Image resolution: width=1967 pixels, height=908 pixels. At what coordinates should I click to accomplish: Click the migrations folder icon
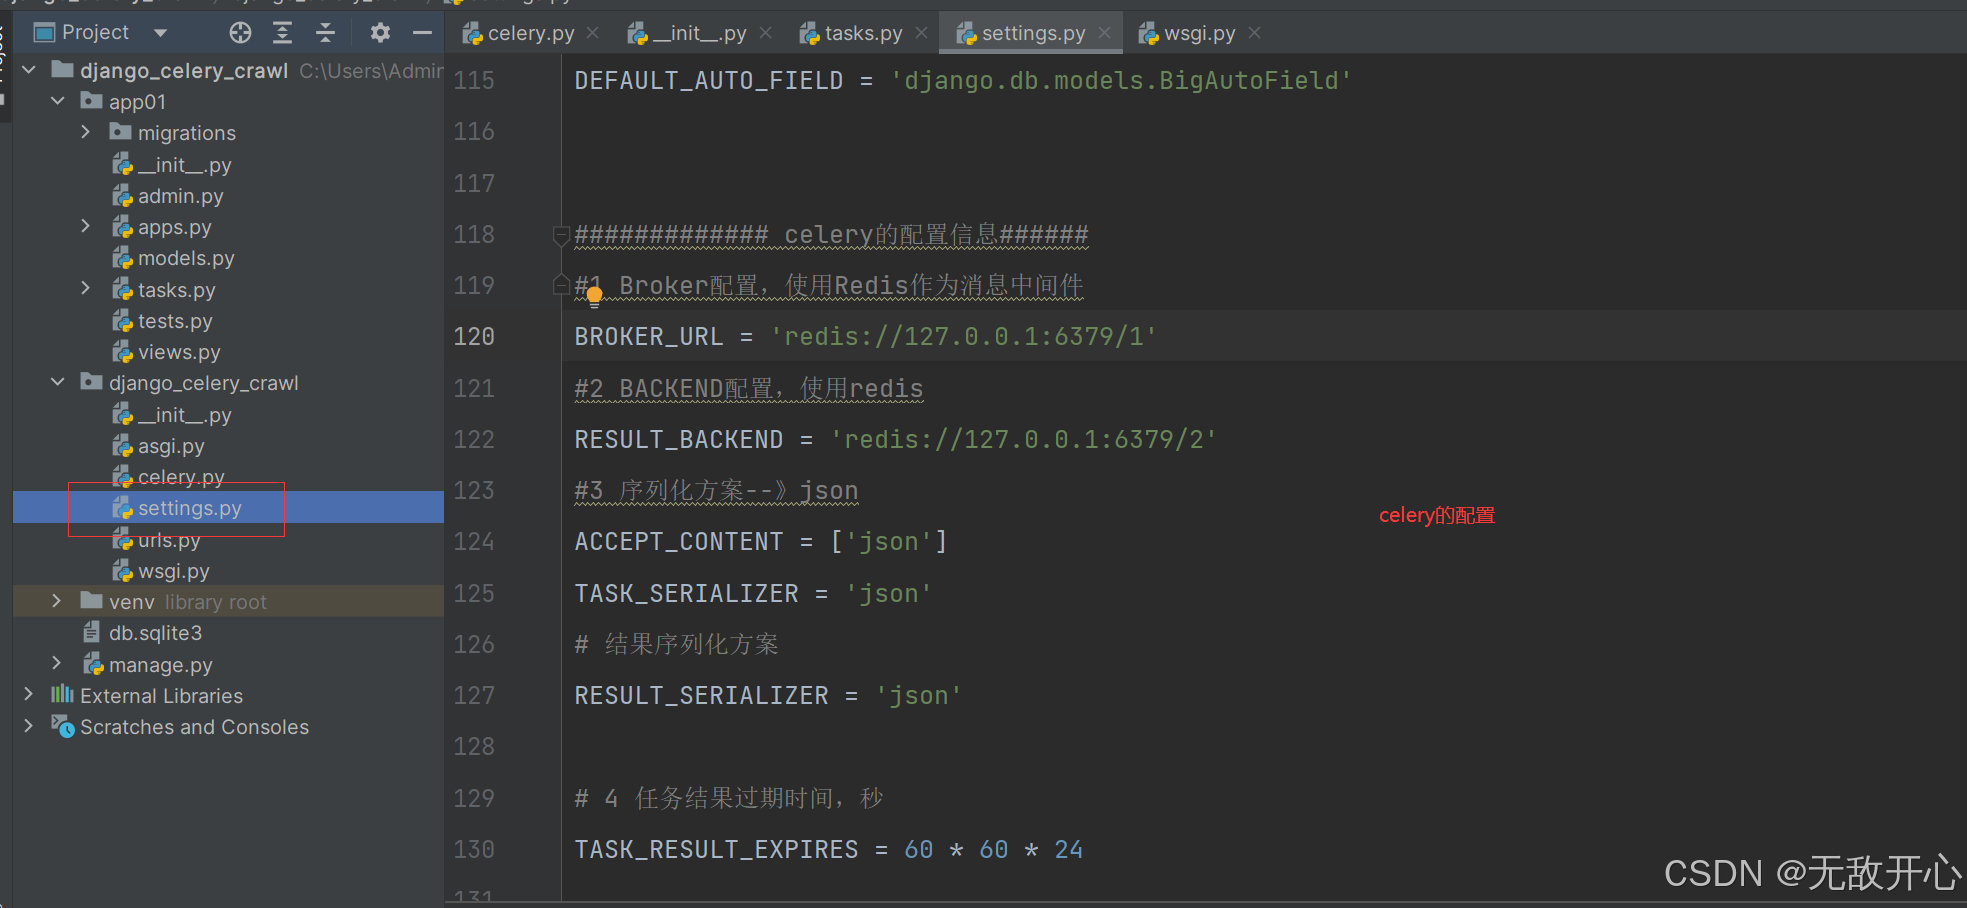(x=121, y=132)
